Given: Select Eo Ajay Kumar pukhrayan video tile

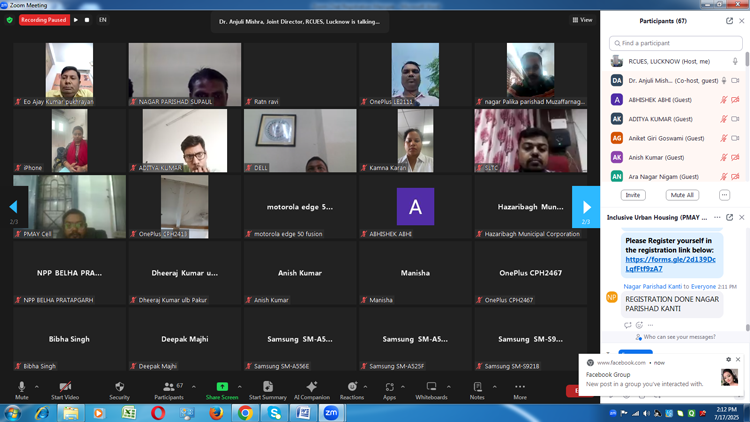Looking at the screenshot, I should pos(69,75).
